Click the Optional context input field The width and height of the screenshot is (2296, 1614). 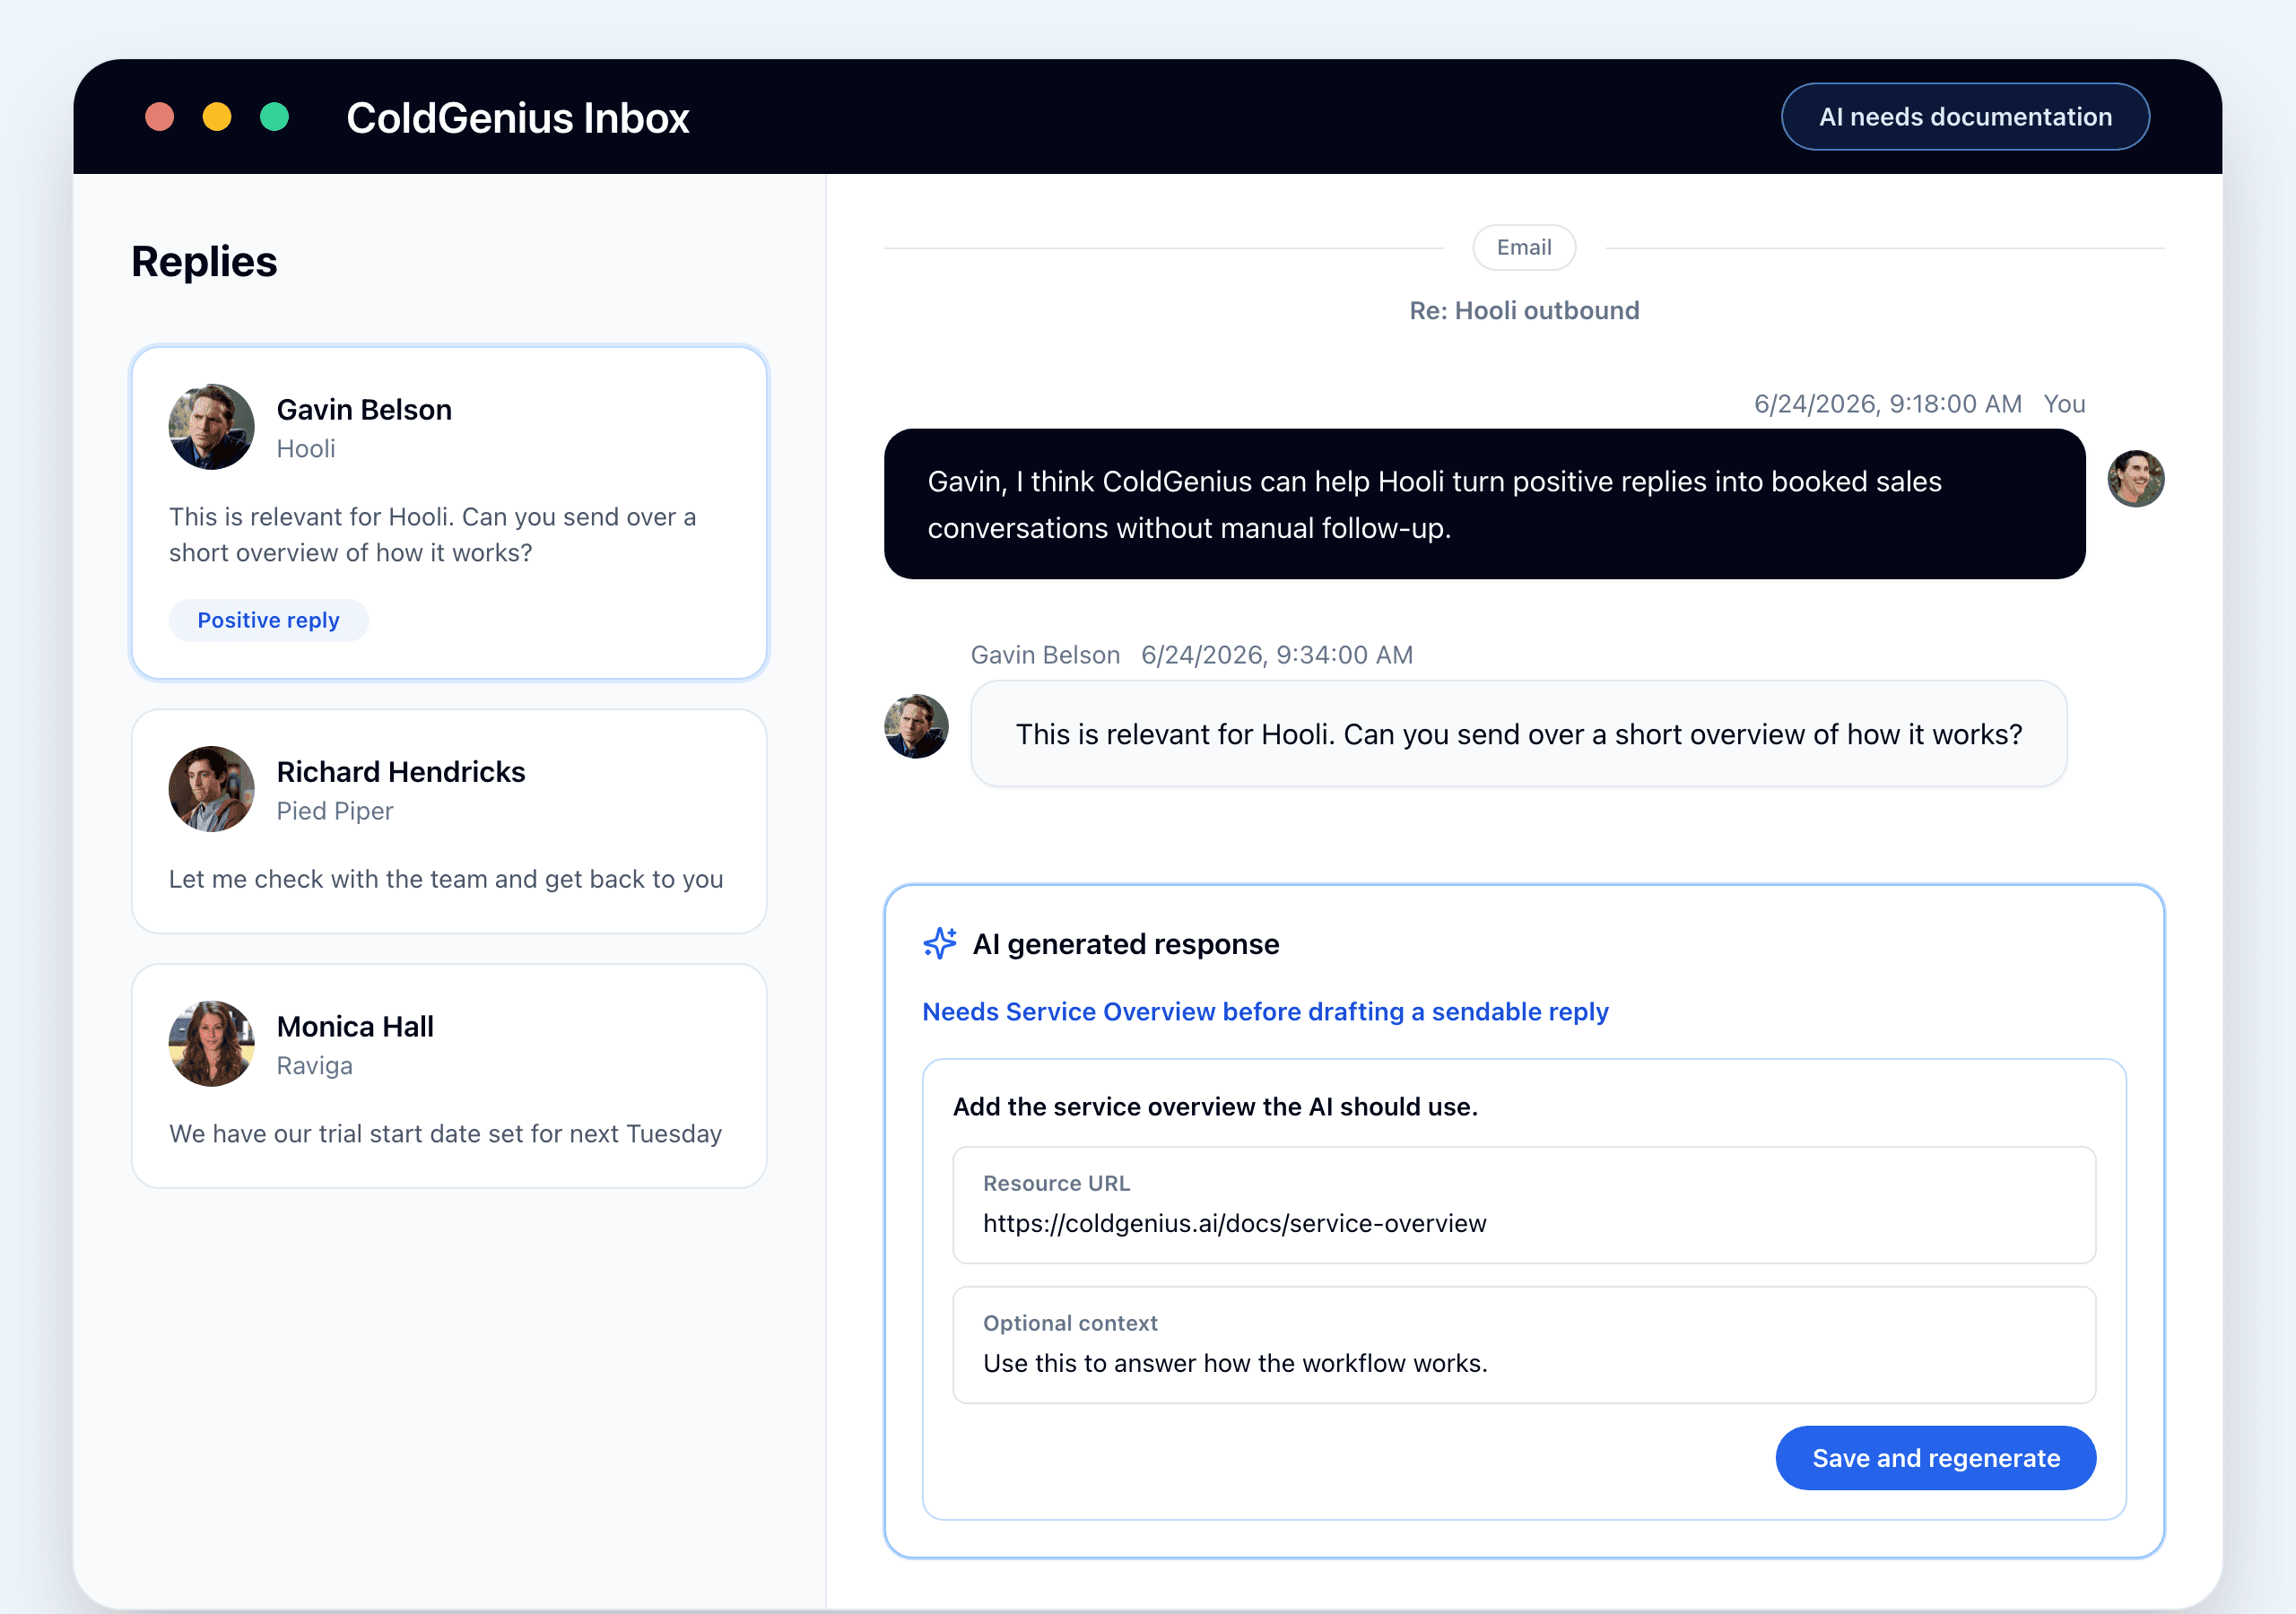click(x=1524, y=1345)
